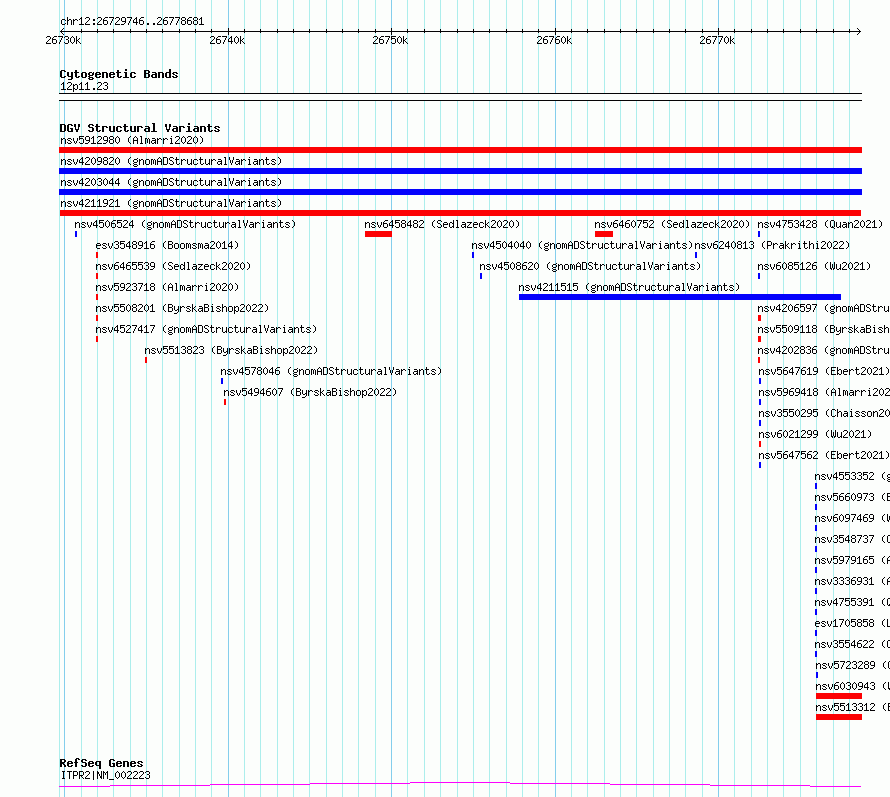Click nsv3550295 Chaisson variant label
Image resolution: width=890 pixels, height=797 pixels.
click(824, 413)
